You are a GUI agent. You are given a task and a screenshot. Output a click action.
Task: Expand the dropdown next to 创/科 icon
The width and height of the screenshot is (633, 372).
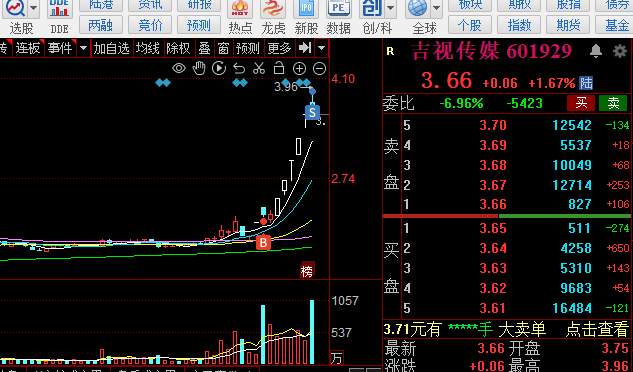point(390,8)
